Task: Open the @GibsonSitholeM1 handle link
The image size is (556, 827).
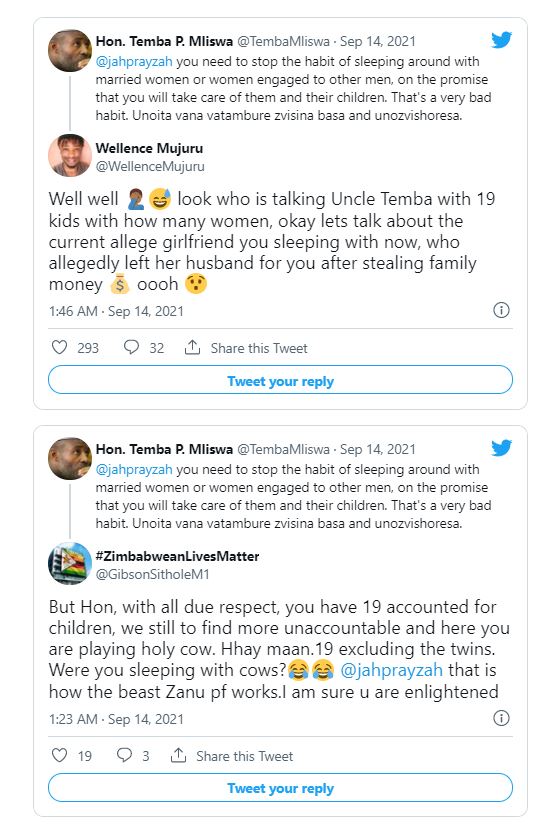Action: [152, 574]
